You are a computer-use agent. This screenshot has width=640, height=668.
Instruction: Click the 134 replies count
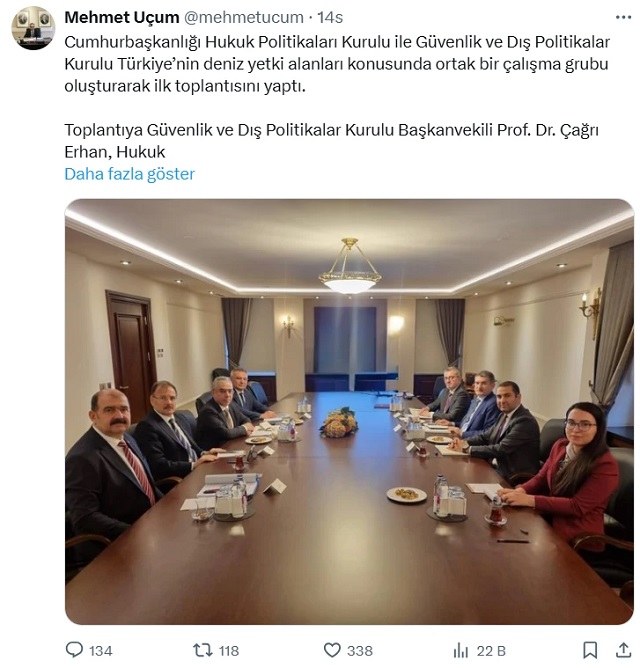101,651
